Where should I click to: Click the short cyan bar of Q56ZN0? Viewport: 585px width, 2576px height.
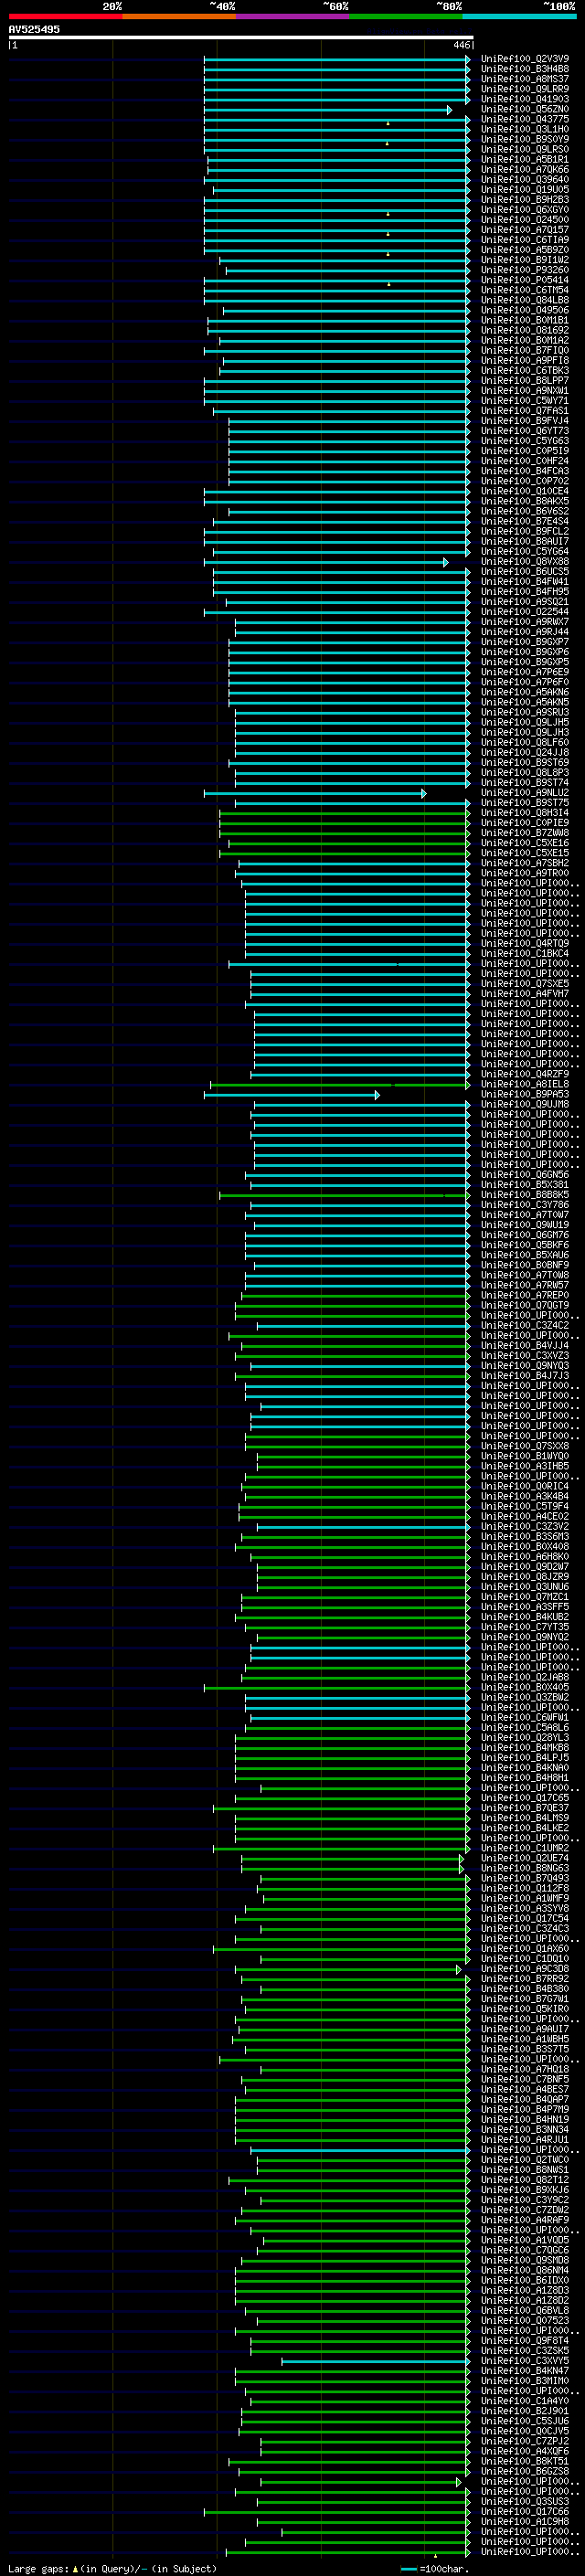point(328,110)
